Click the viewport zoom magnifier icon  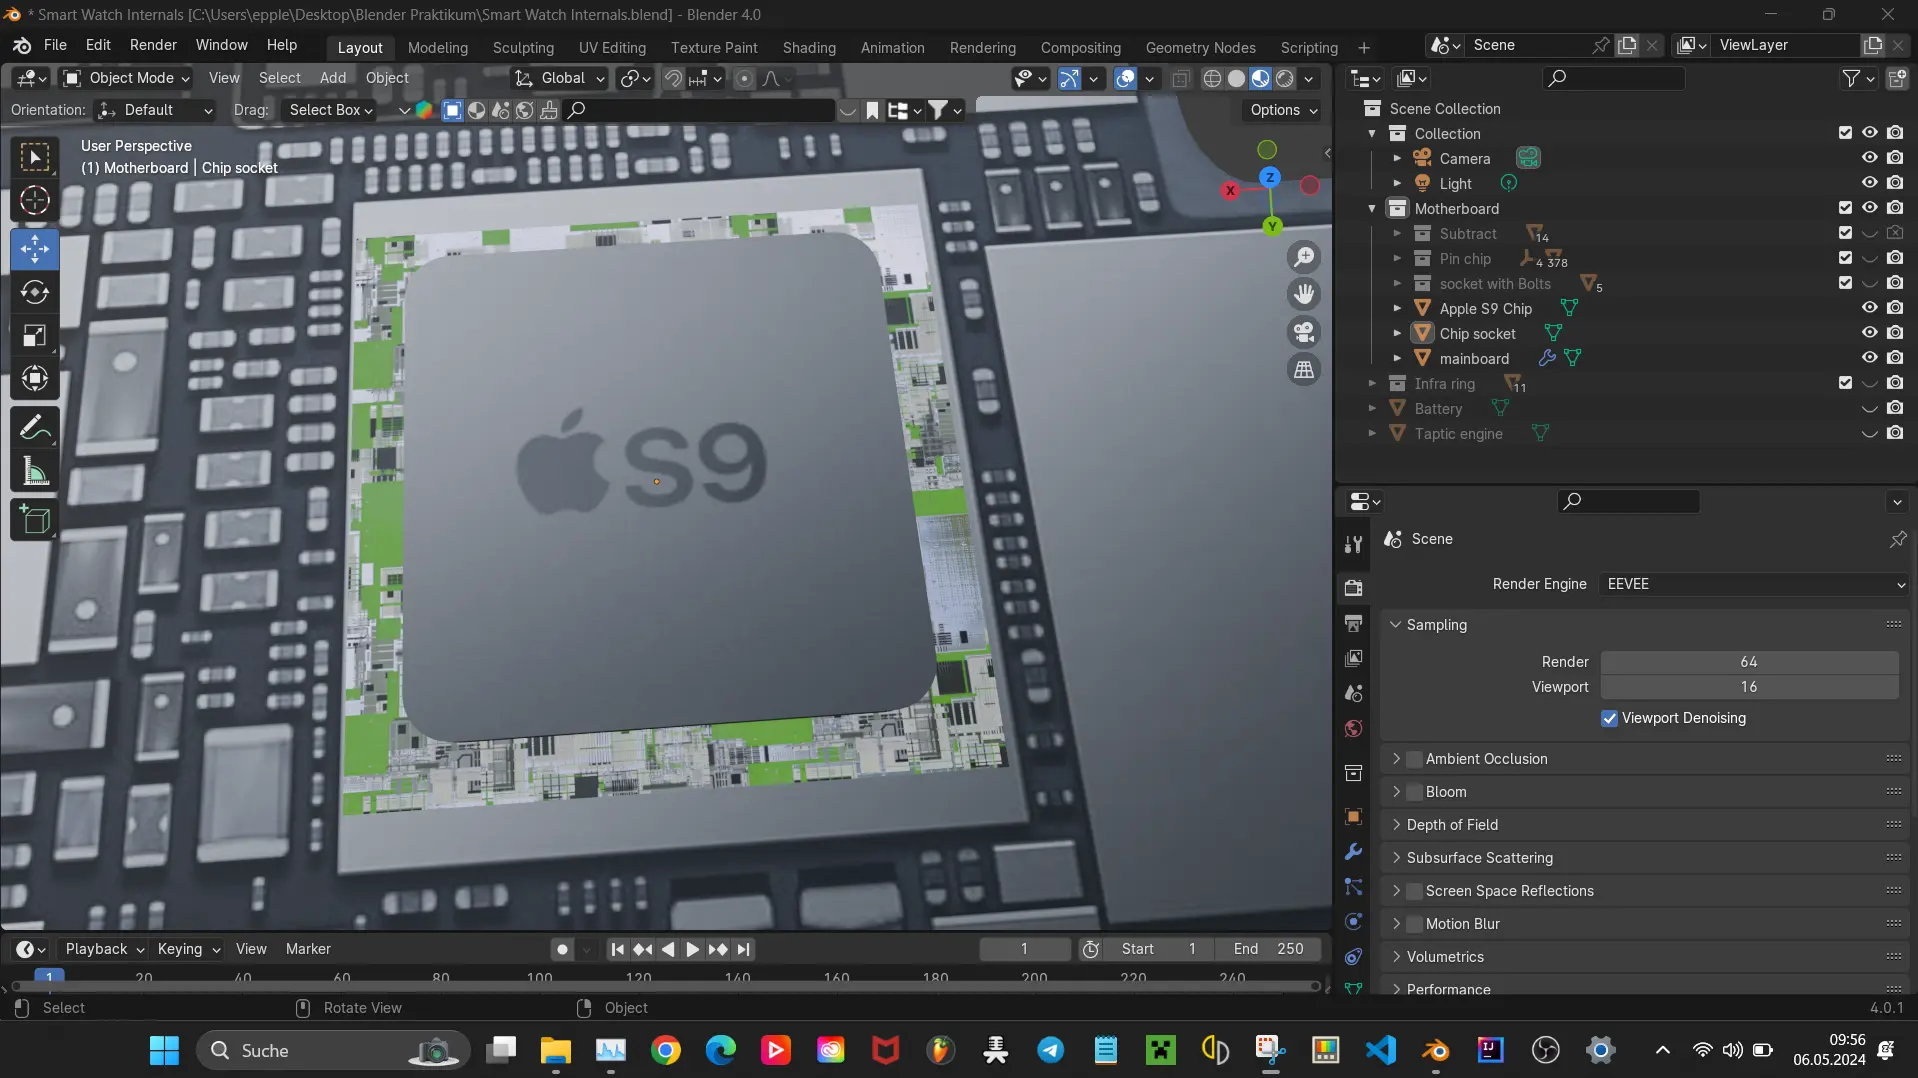[x=1304, y=257]
